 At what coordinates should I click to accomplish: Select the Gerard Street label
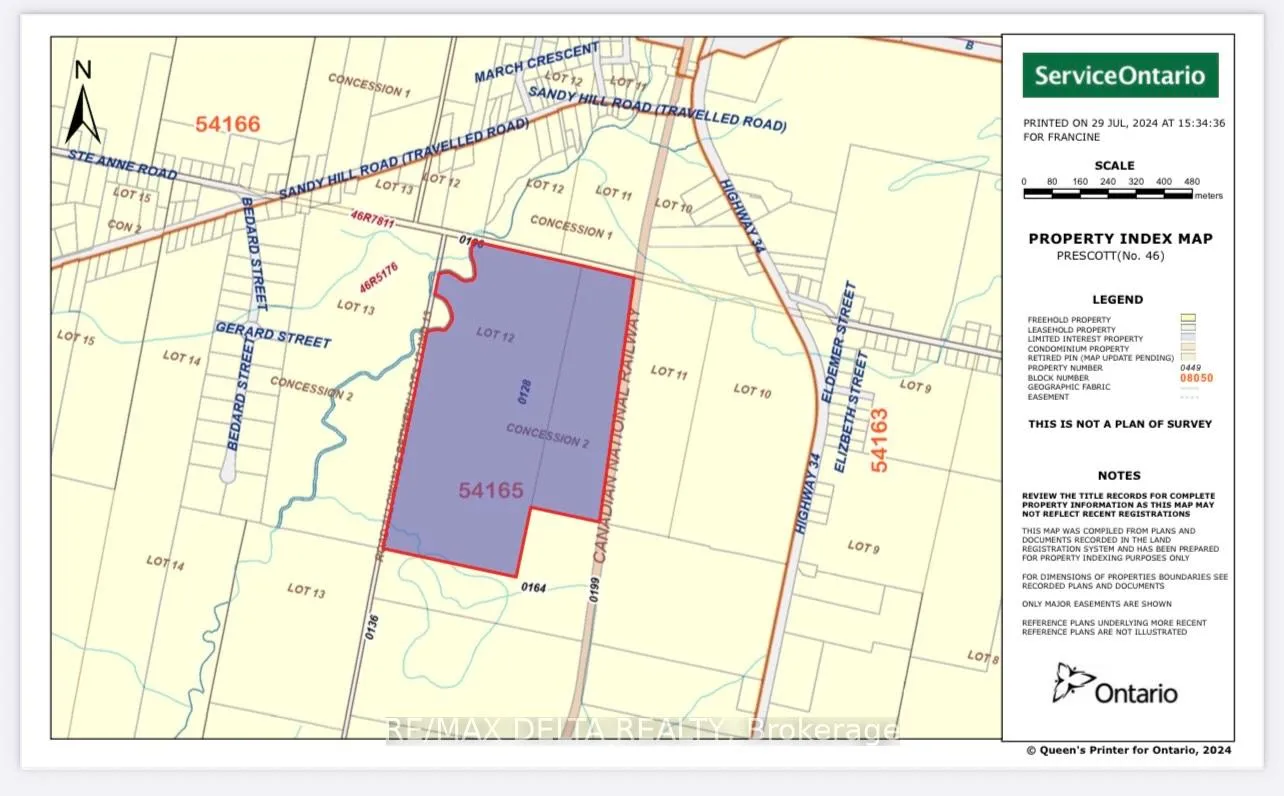[x=273, y=335]
